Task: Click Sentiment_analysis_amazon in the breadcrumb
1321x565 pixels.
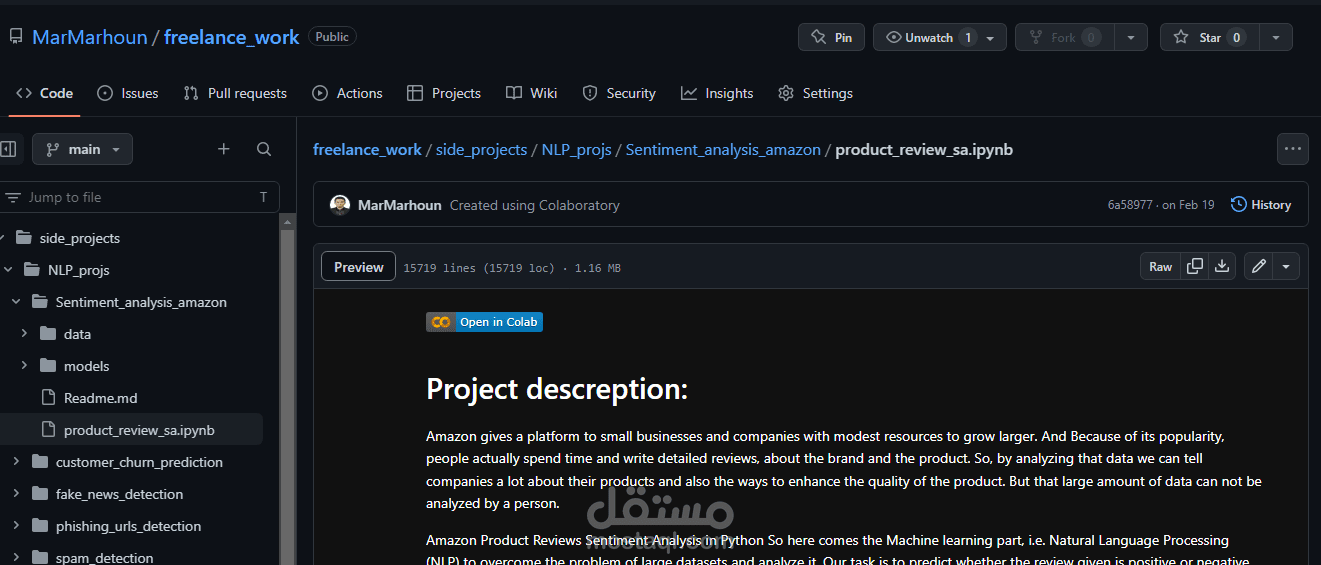Action: (x=723, y=149)
